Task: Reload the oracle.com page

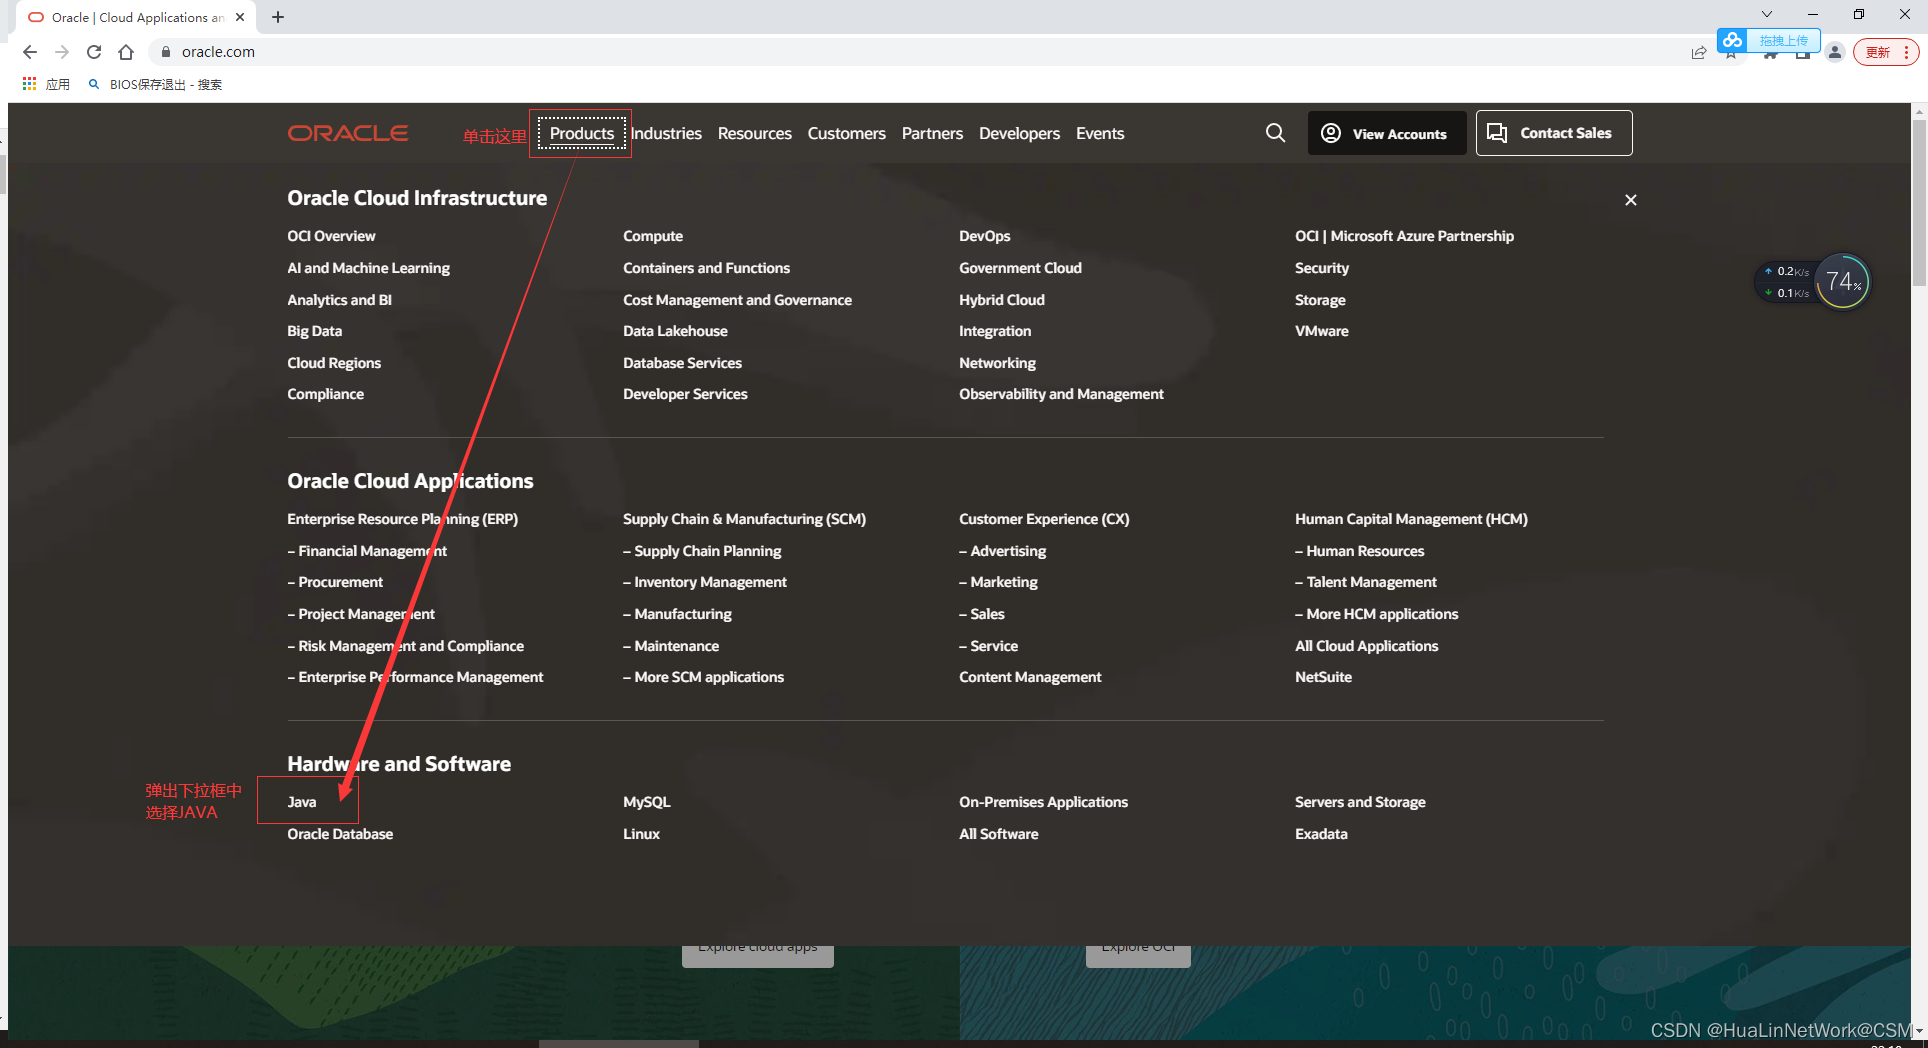Action: pyautogui.click(x=94, y=52)
